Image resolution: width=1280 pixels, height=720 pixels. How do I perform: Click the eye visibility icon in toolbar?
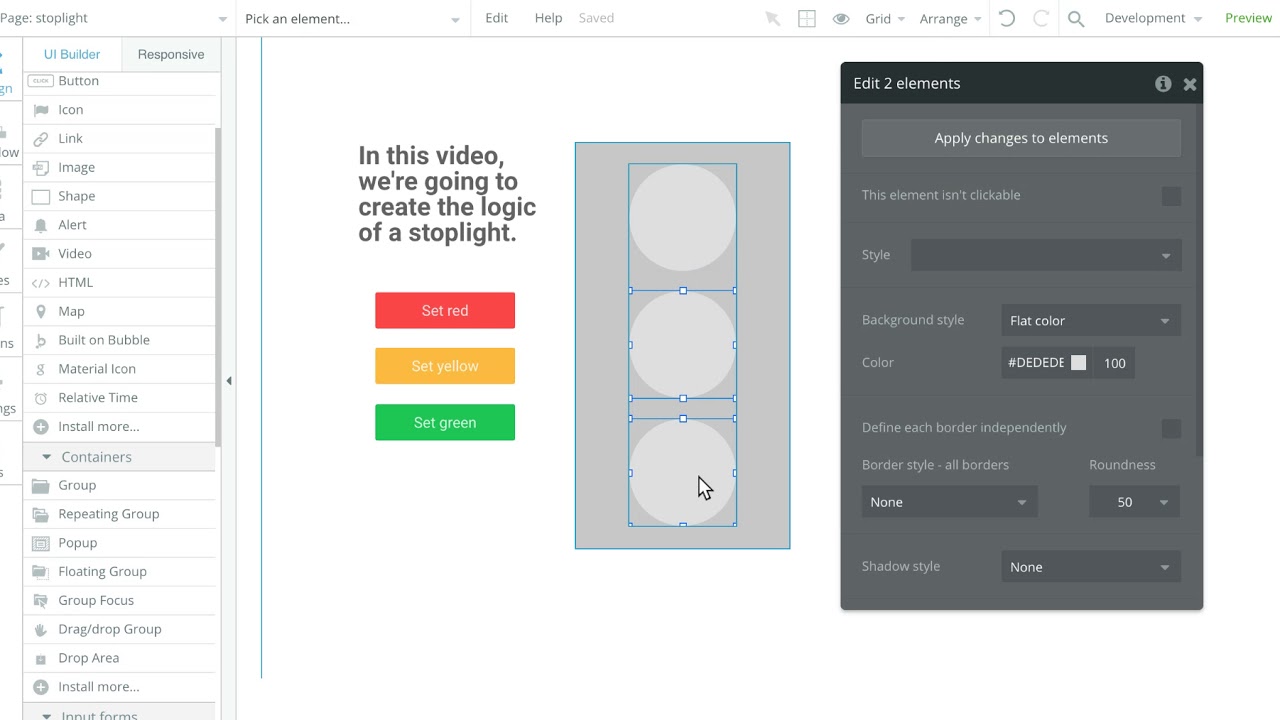point(841,18)
